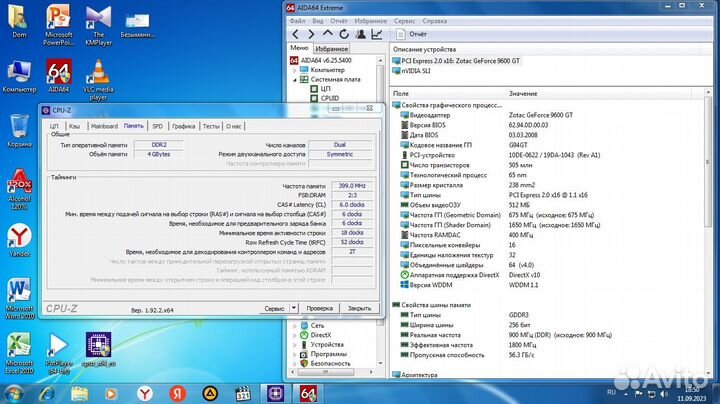The width and height of the screenshot is (720, 404).
Task: Launch the cpuz_x64 desktop shortcut
Action: point(98,349)
